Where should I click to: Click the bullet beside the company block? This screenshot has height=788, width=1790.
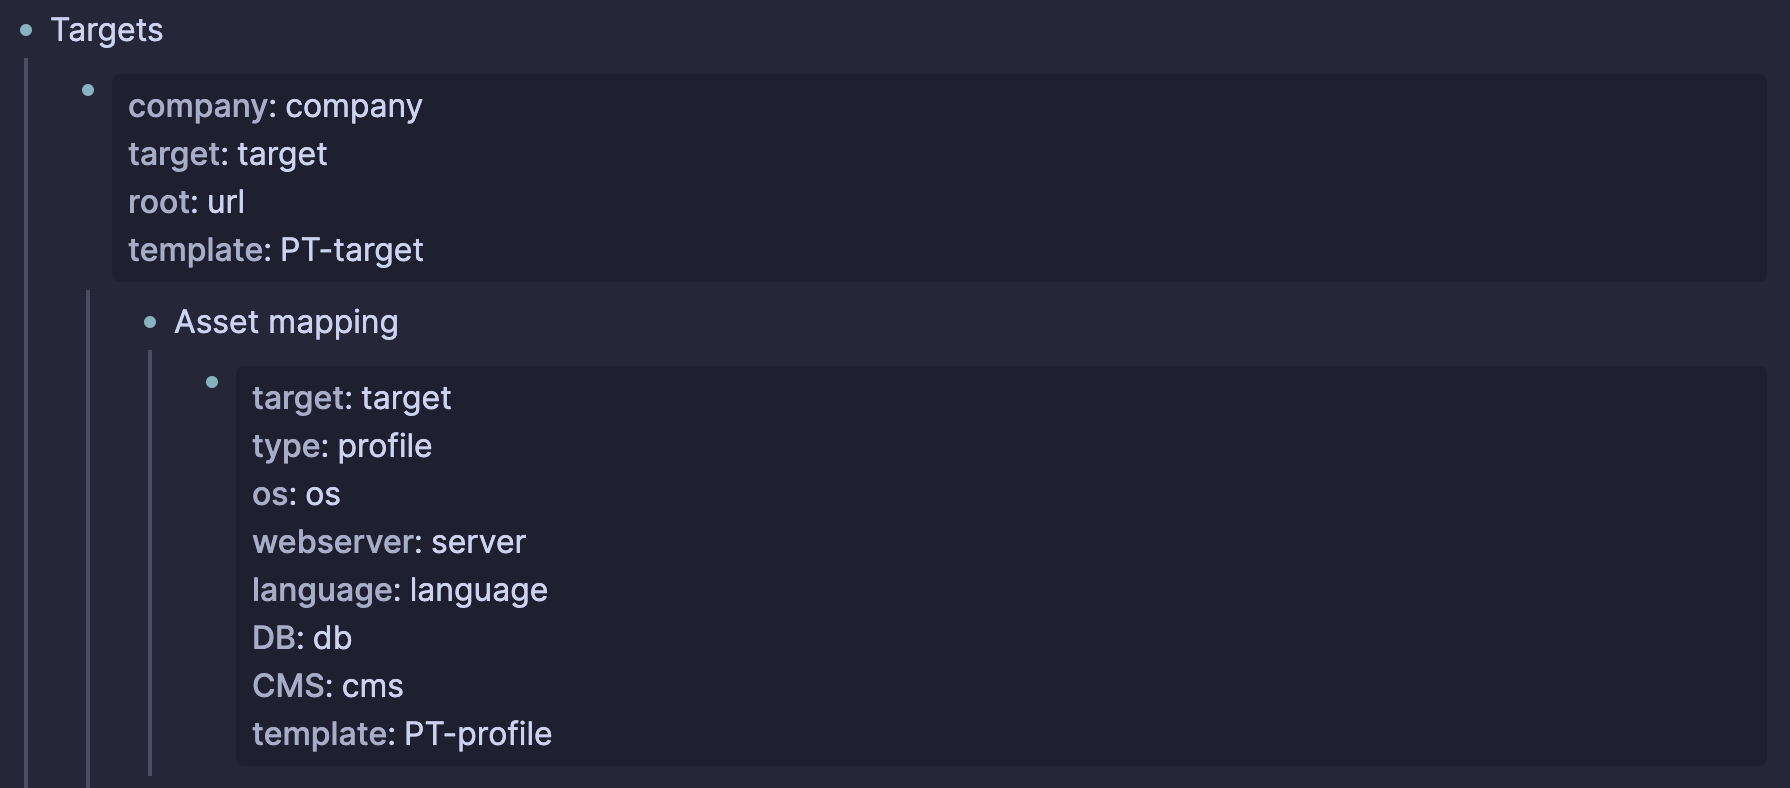pyautogui.click(x=88, y=90)
